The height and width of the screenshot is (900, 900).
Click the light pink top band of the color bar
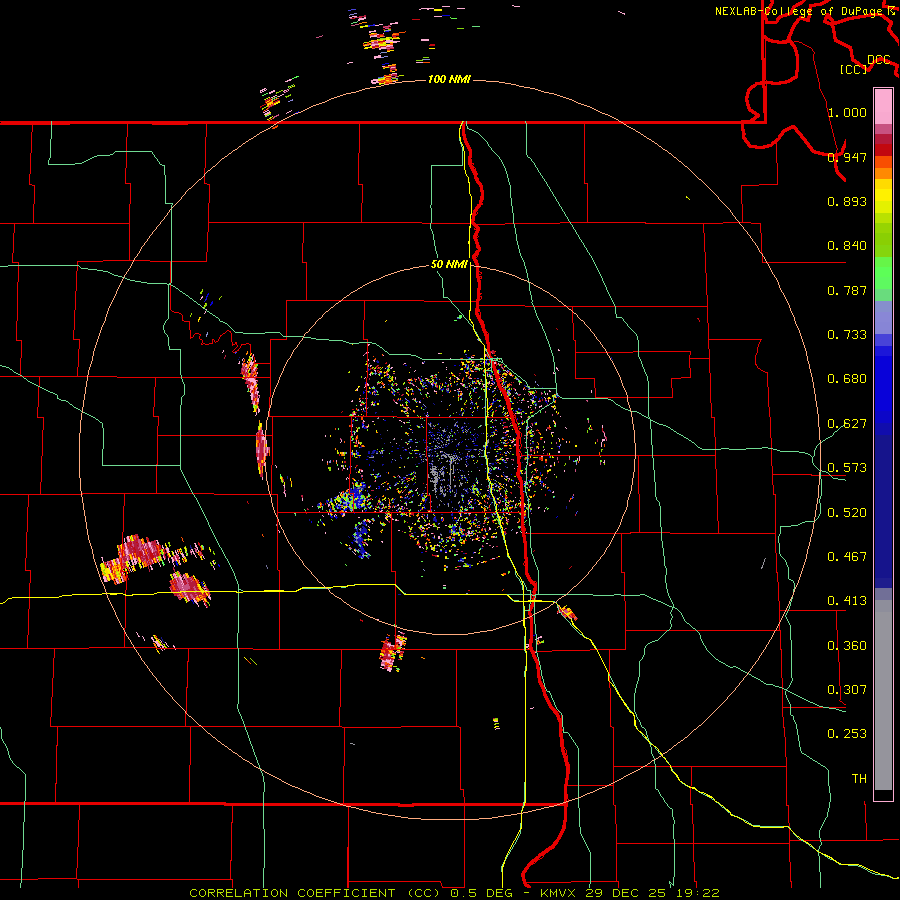tap(883, 107)
